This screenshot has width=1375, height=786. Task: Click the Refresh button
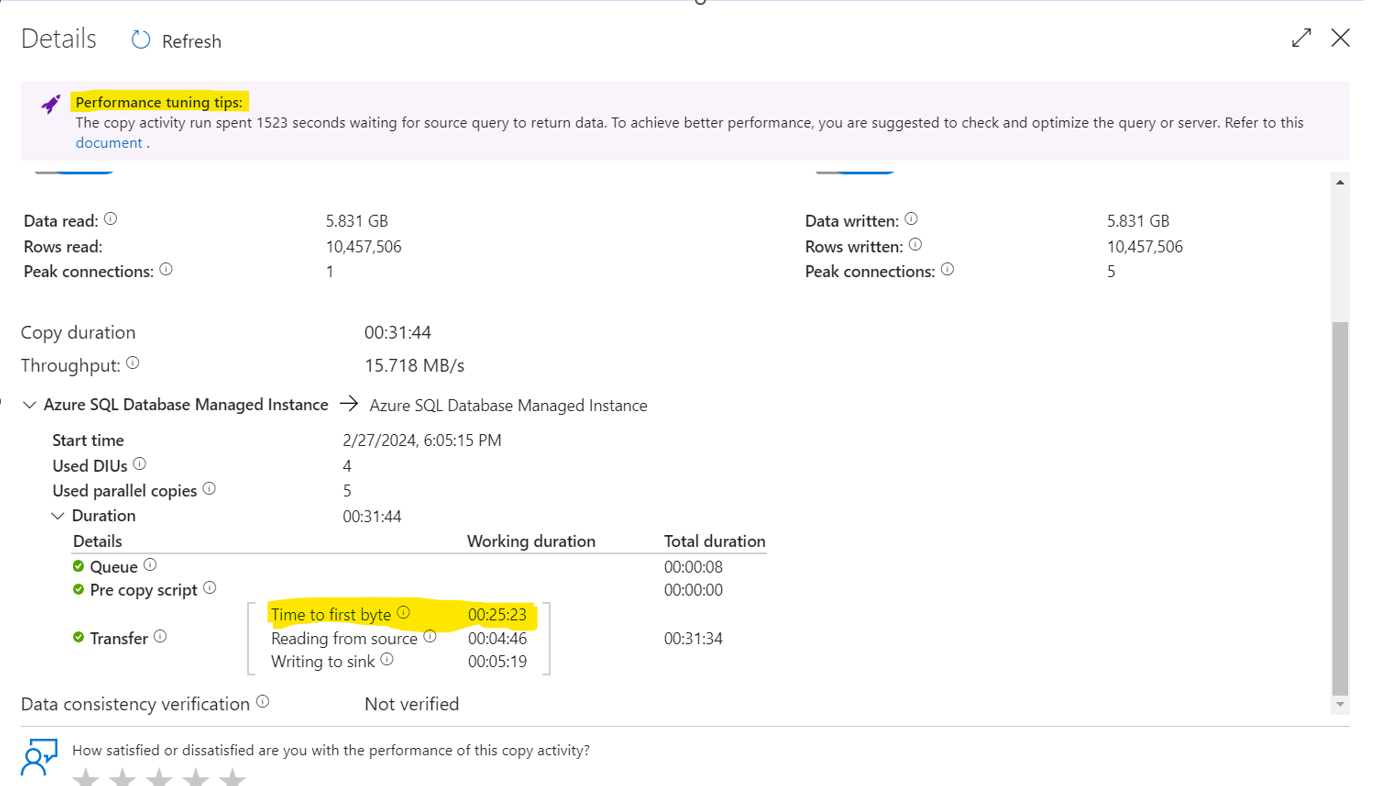tap(176, 41)
